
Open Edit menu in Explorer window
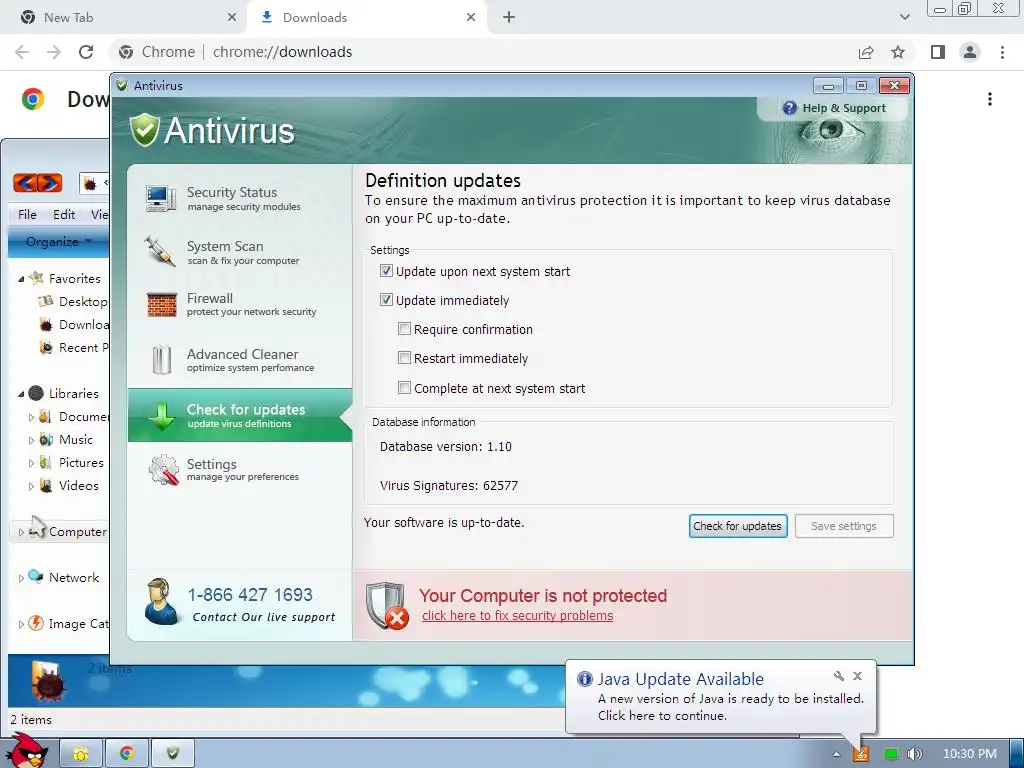(64, 214)
